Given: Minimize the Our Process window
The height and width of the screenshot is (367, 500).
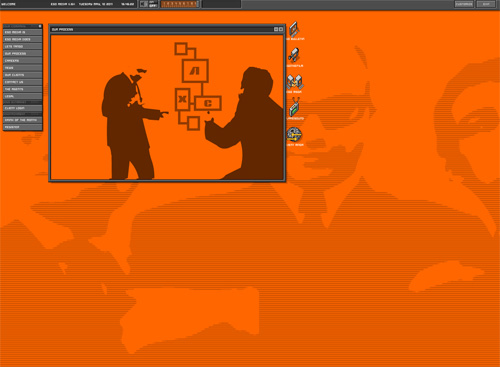Looking at the screenshot, I should point(276,29).
